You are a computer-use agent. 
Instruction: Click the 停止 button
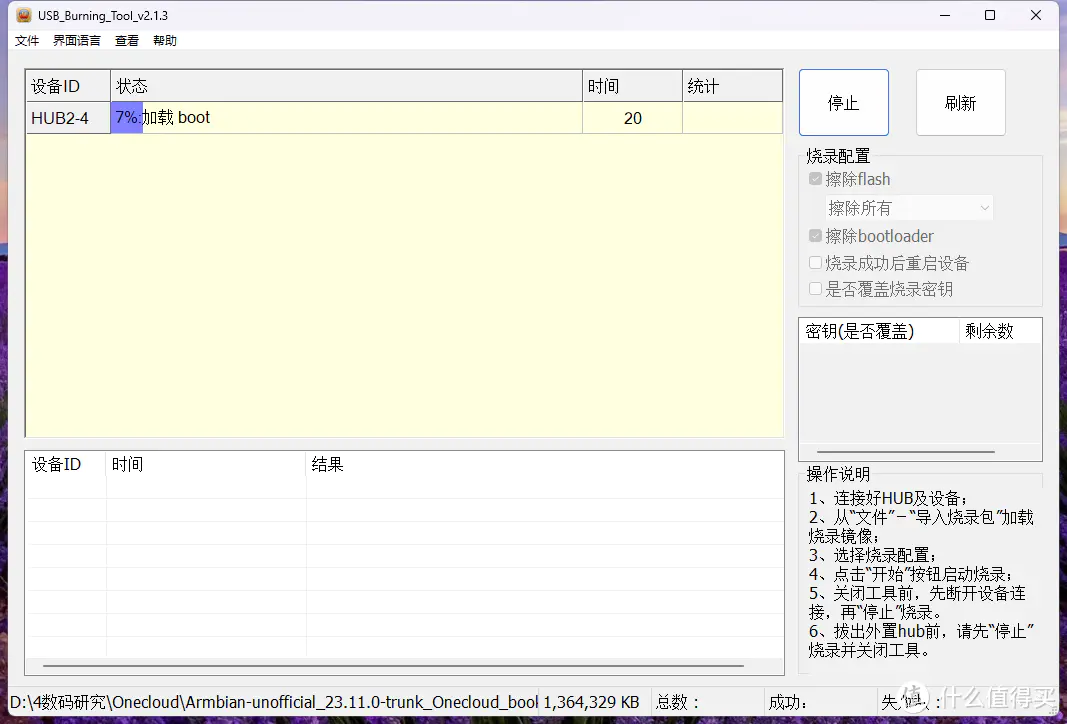coord(844,103)
